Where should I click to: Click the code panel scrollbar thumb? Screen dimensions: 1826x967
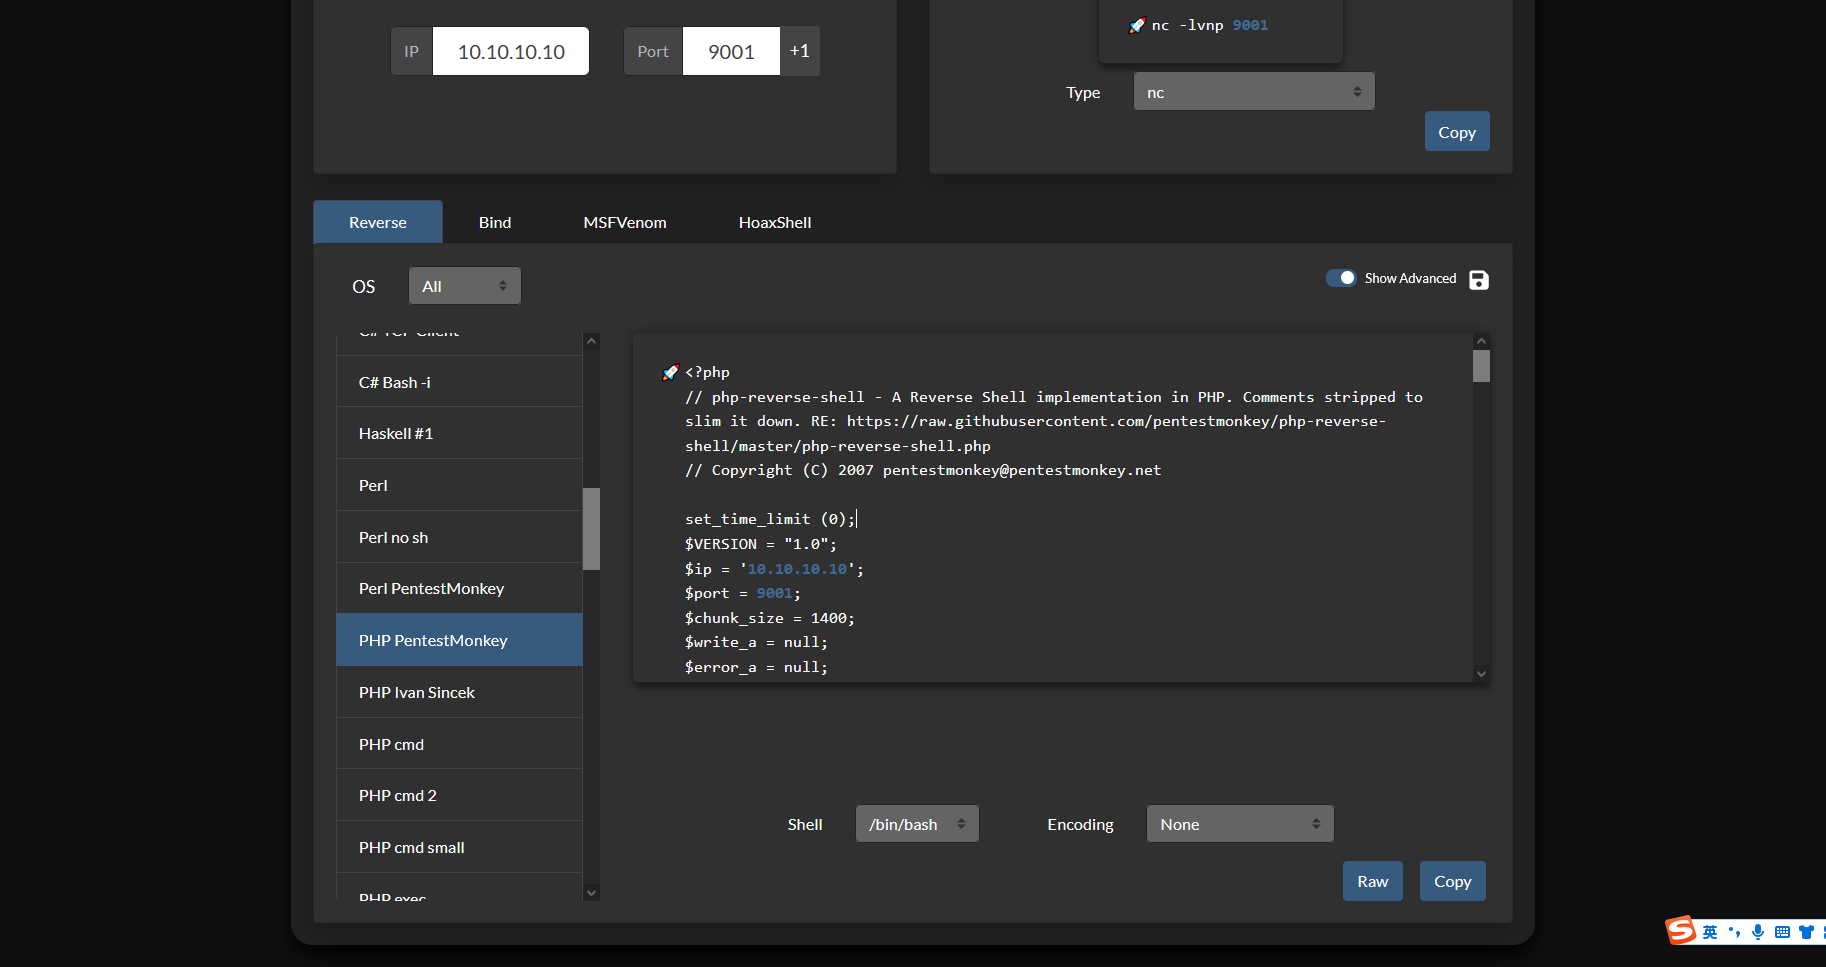click(x=1481, y=366)
